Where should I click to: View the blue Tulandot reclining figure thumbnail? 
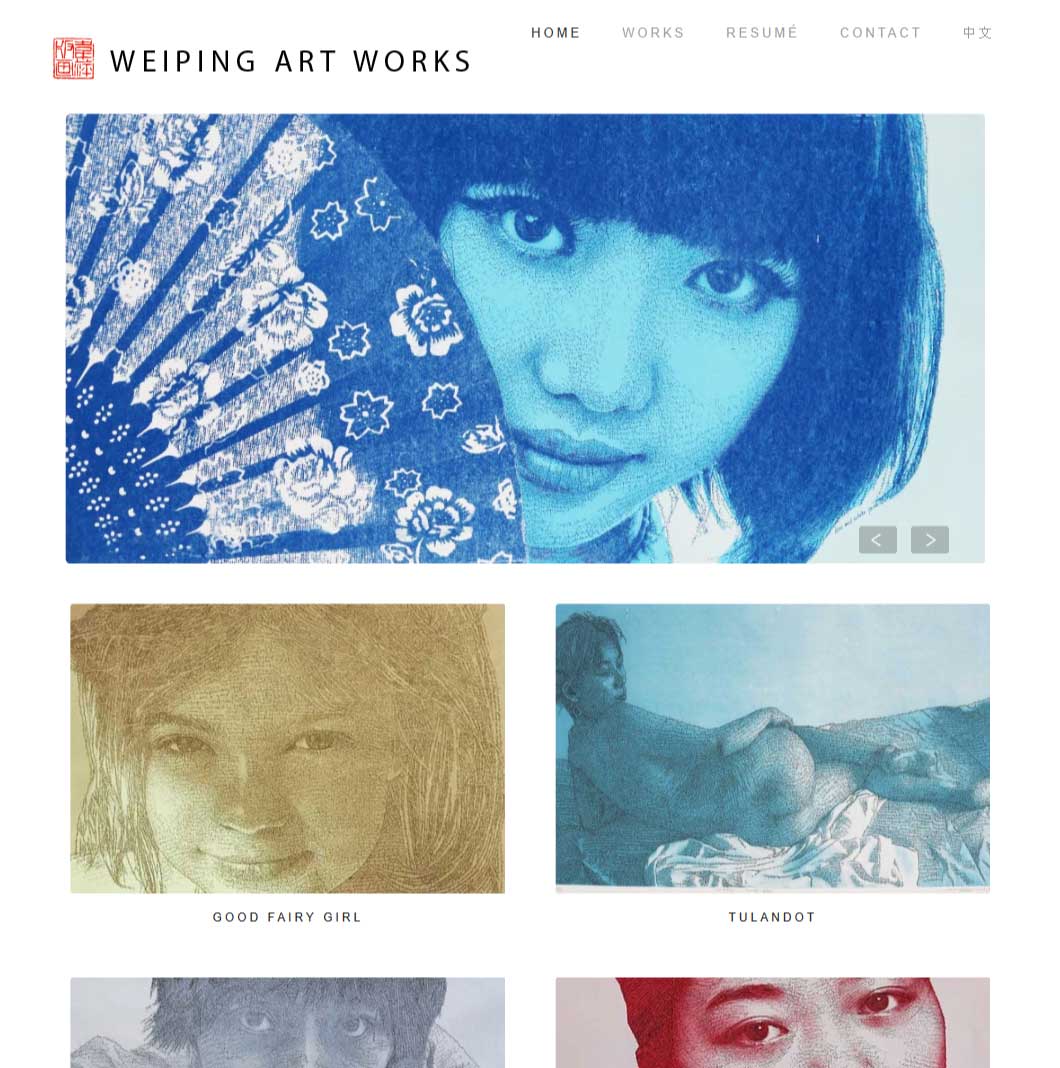pyautogui.click(x=773, y=749)
